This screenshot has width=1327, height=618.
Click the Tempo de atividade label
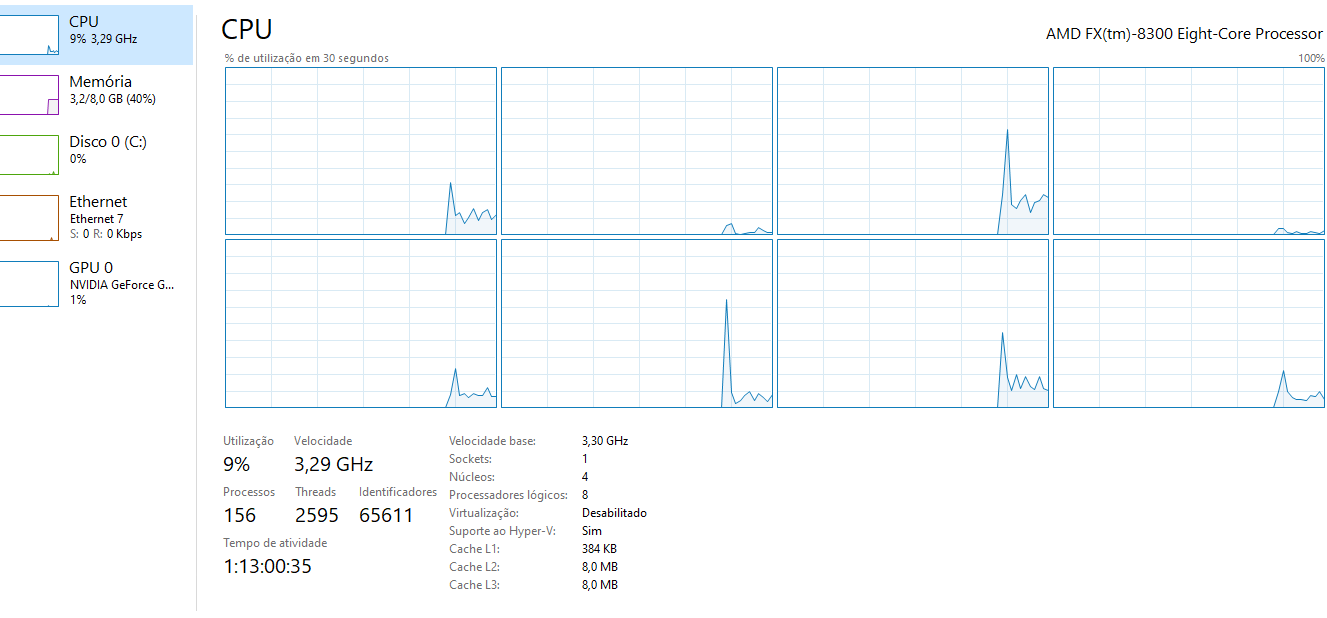[275, 543]
